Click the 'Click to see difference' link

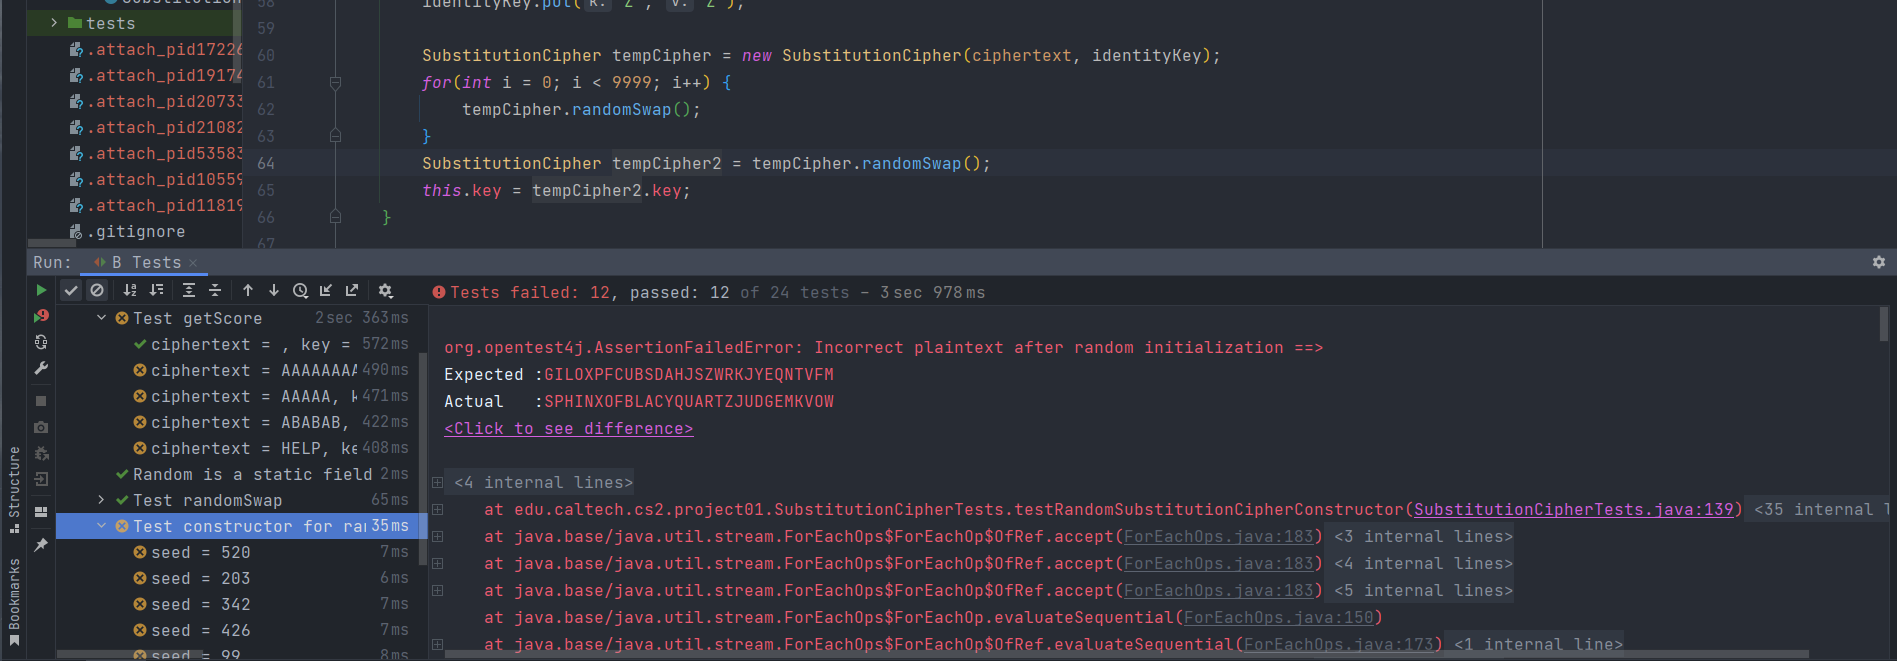pos(568,429)
